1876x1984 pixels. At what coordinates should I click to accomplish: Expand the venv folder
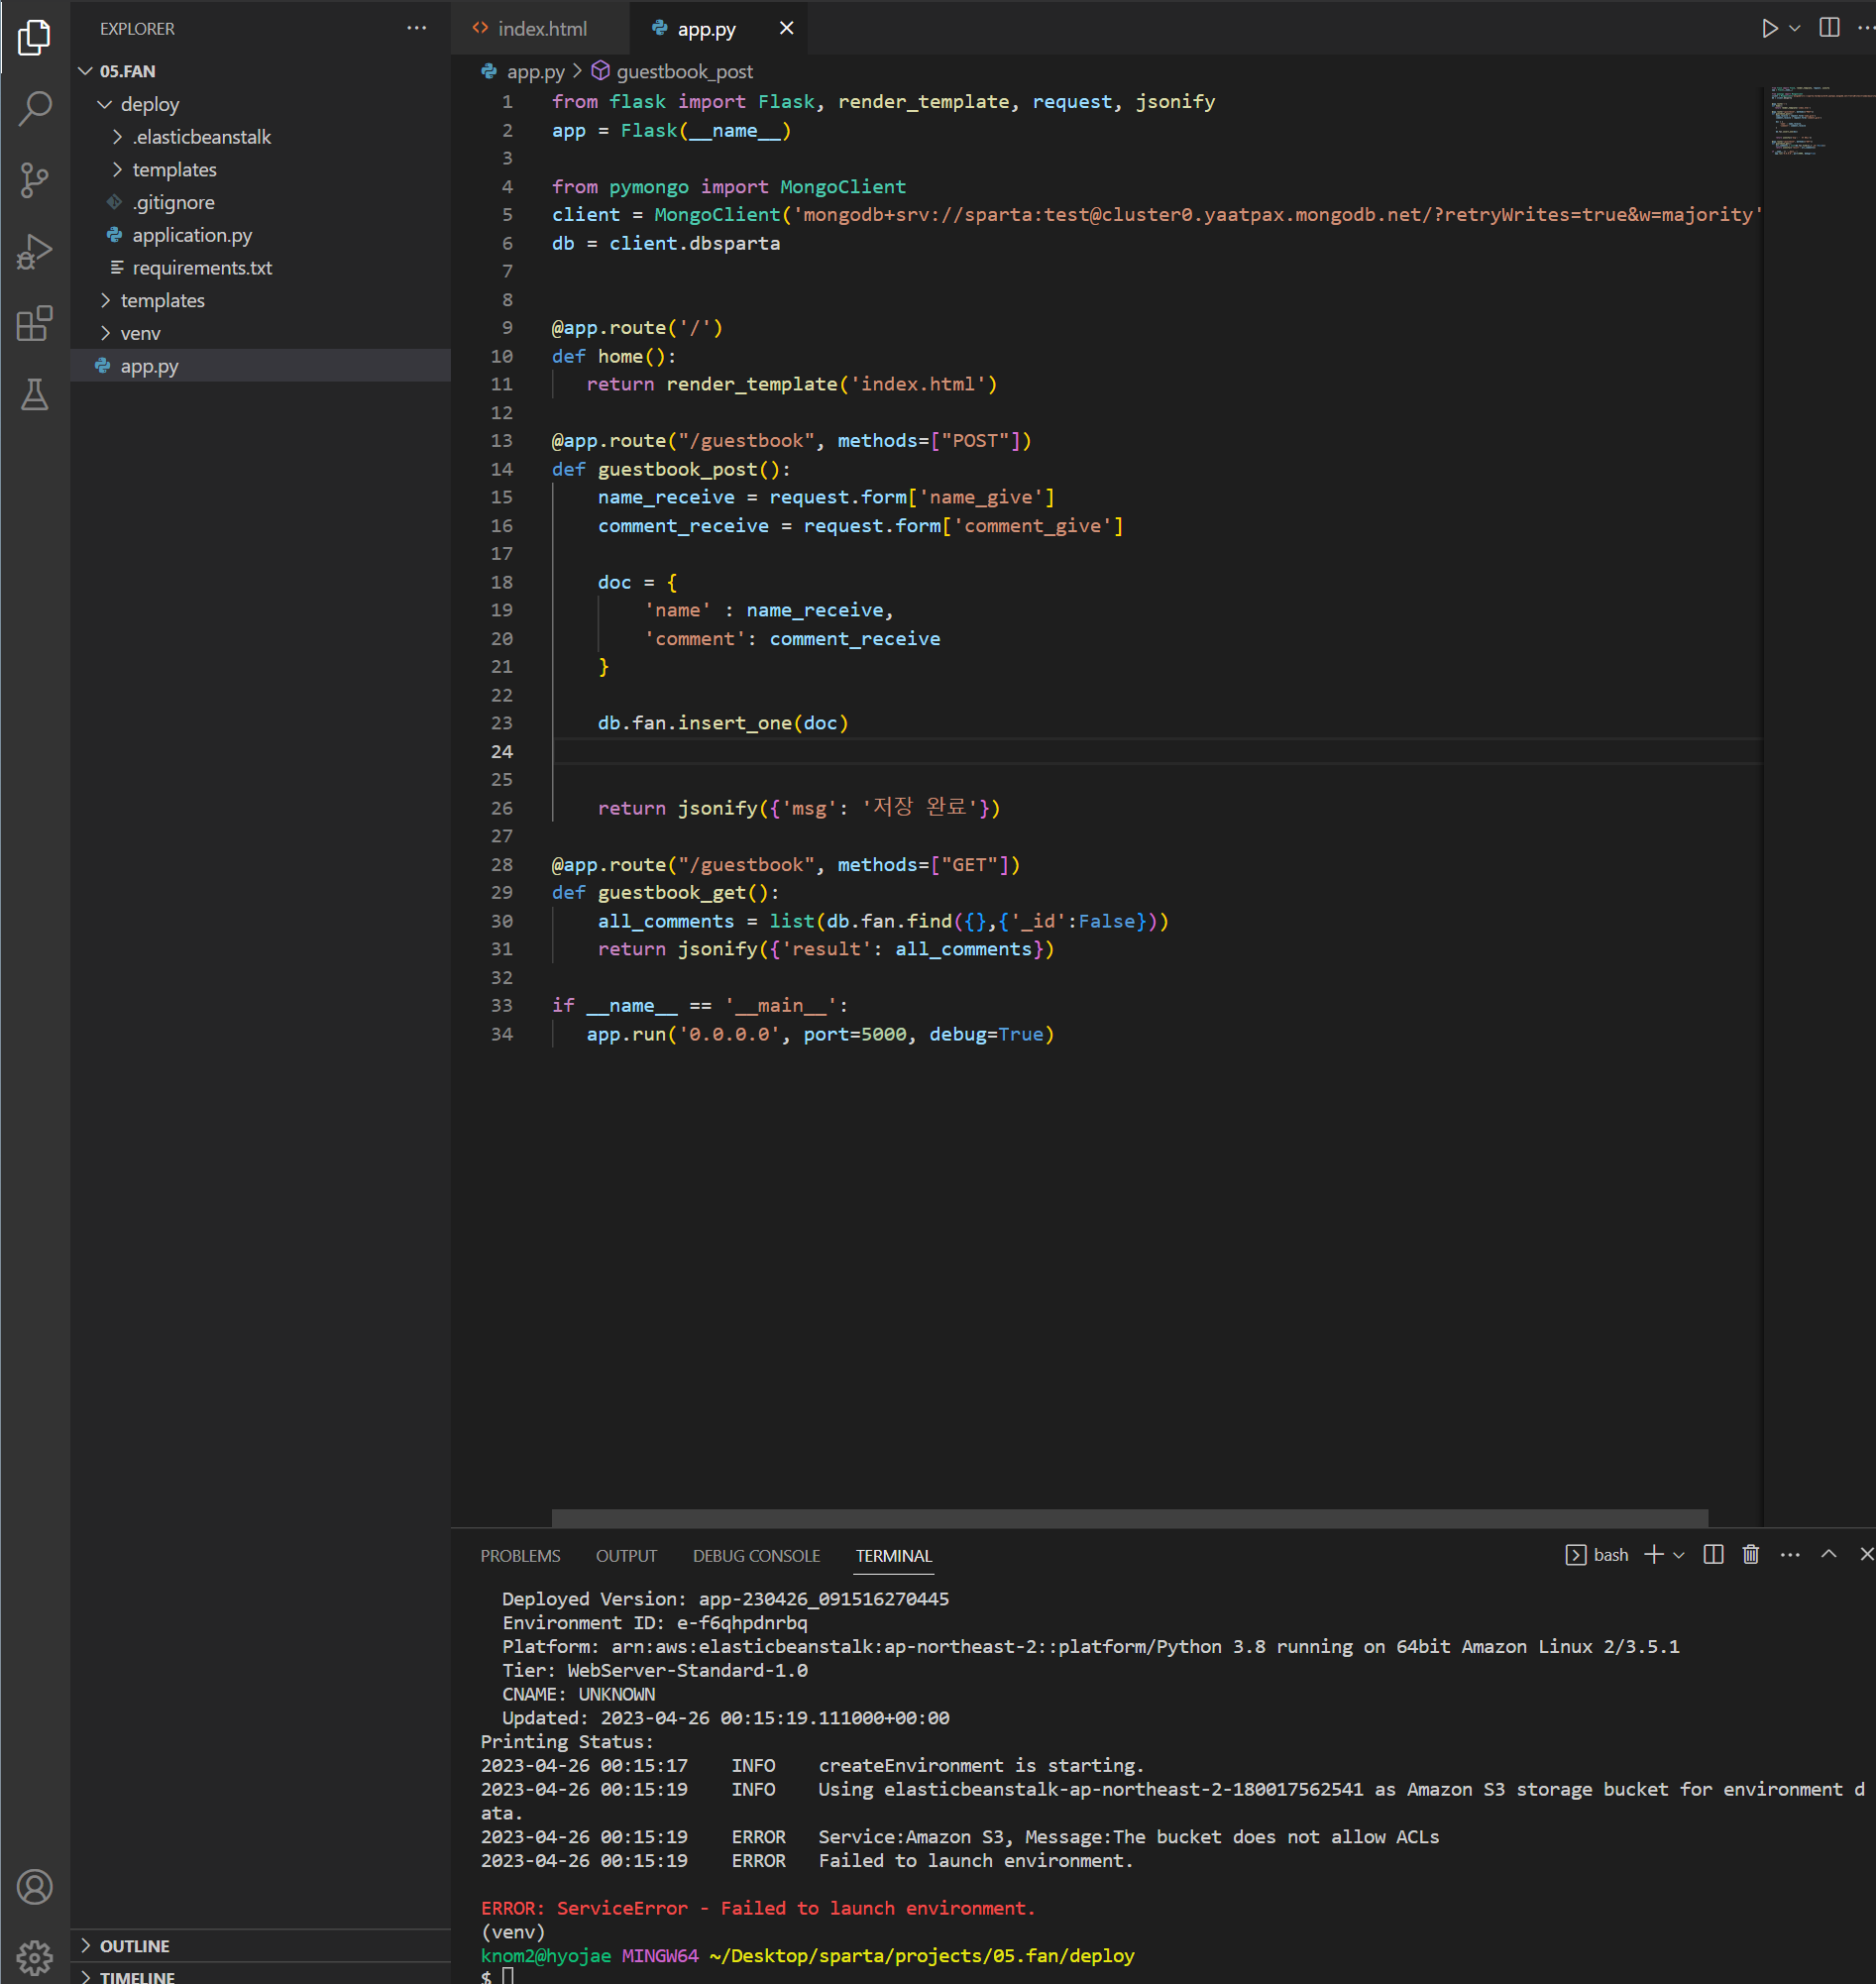coord(260,333)
